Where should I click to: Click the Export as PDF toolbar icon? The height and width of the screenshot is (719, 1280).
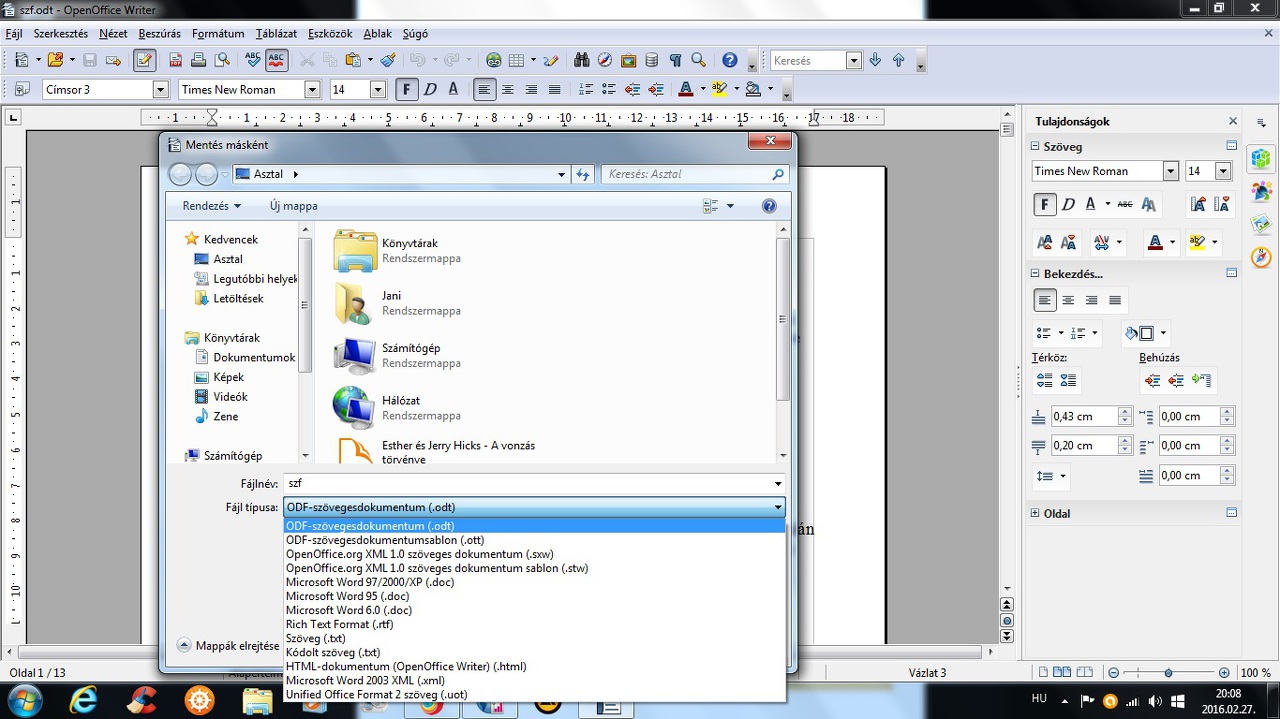(176, 60)
